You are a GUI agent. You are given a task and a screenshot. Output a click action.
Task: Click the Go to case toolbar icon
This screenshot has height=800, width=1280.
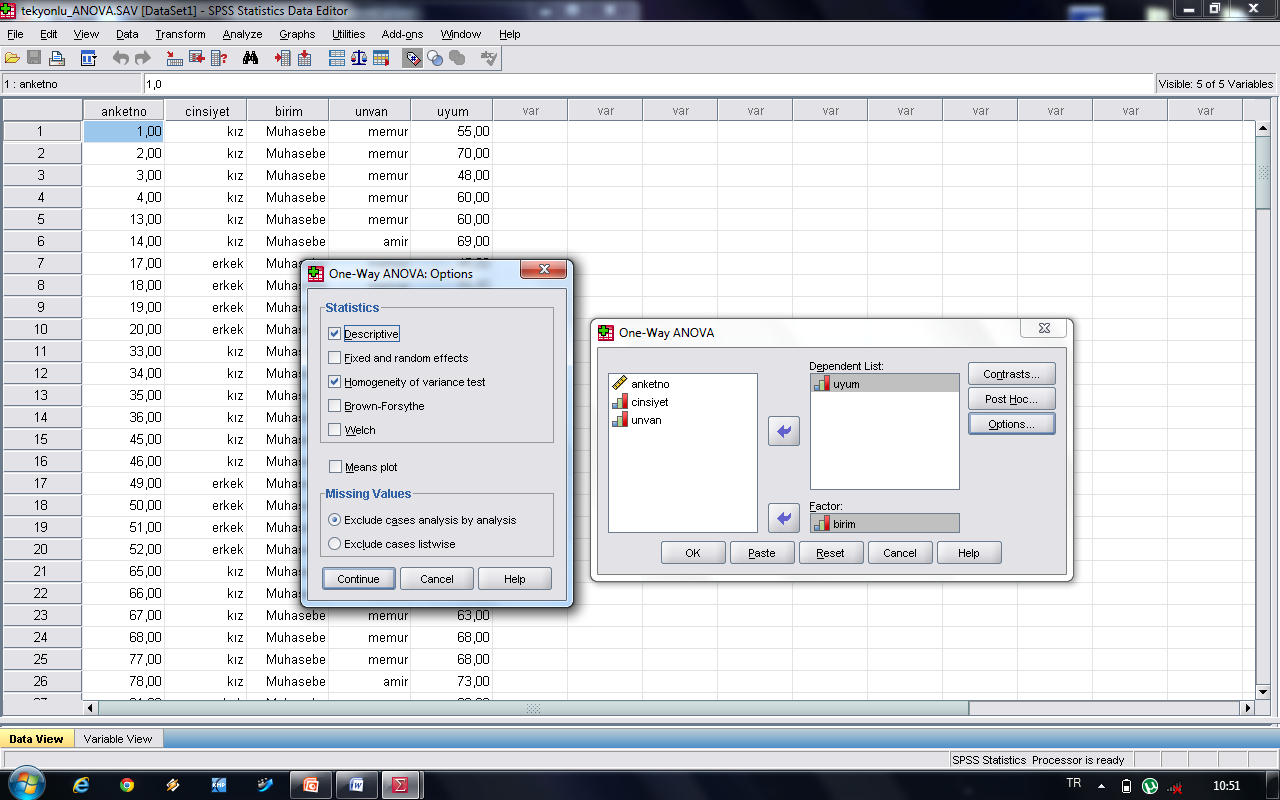pos(175,59)
